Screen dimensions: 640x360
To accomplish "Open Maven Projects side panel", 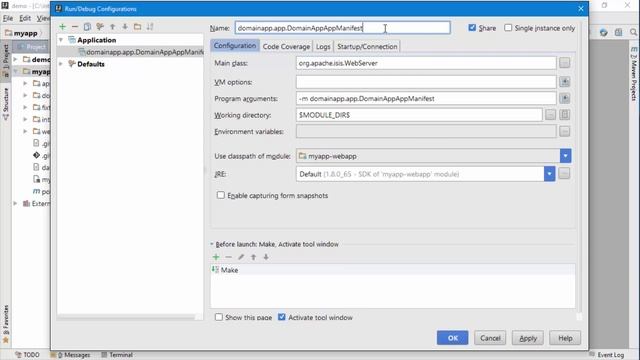I will click(x=633, y=73).
